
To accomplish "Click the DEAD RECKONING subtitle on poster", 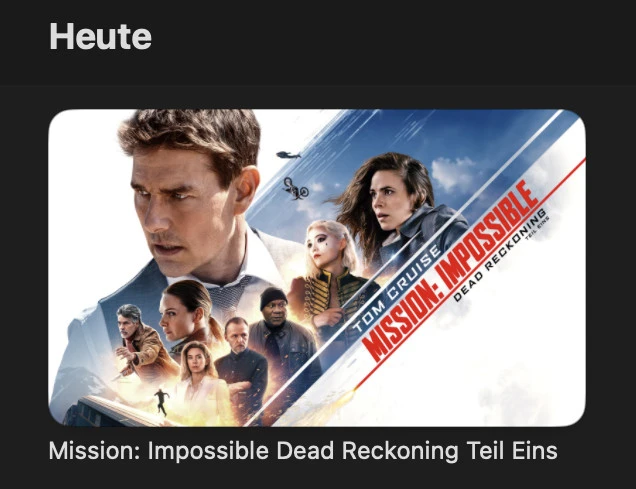I will pos(500,255).
